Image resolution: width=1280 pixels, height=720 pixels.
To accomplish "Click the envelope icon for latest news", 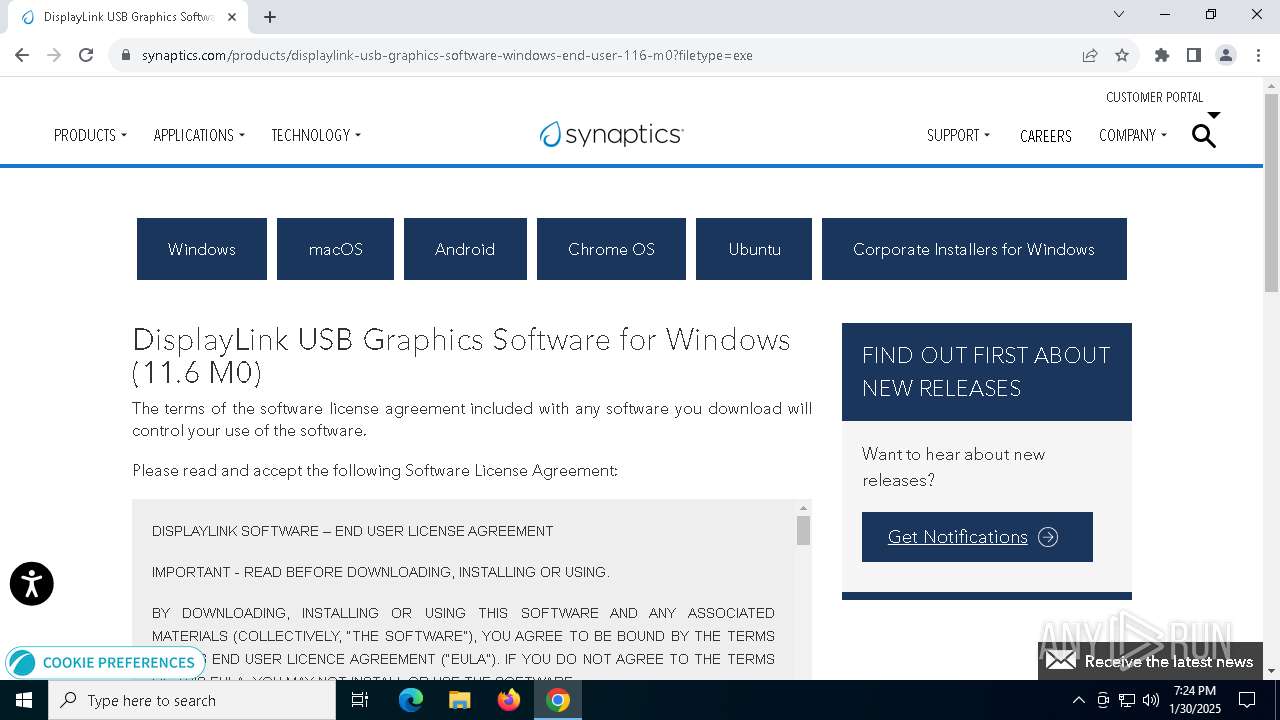I will (x=1061, y=661).
